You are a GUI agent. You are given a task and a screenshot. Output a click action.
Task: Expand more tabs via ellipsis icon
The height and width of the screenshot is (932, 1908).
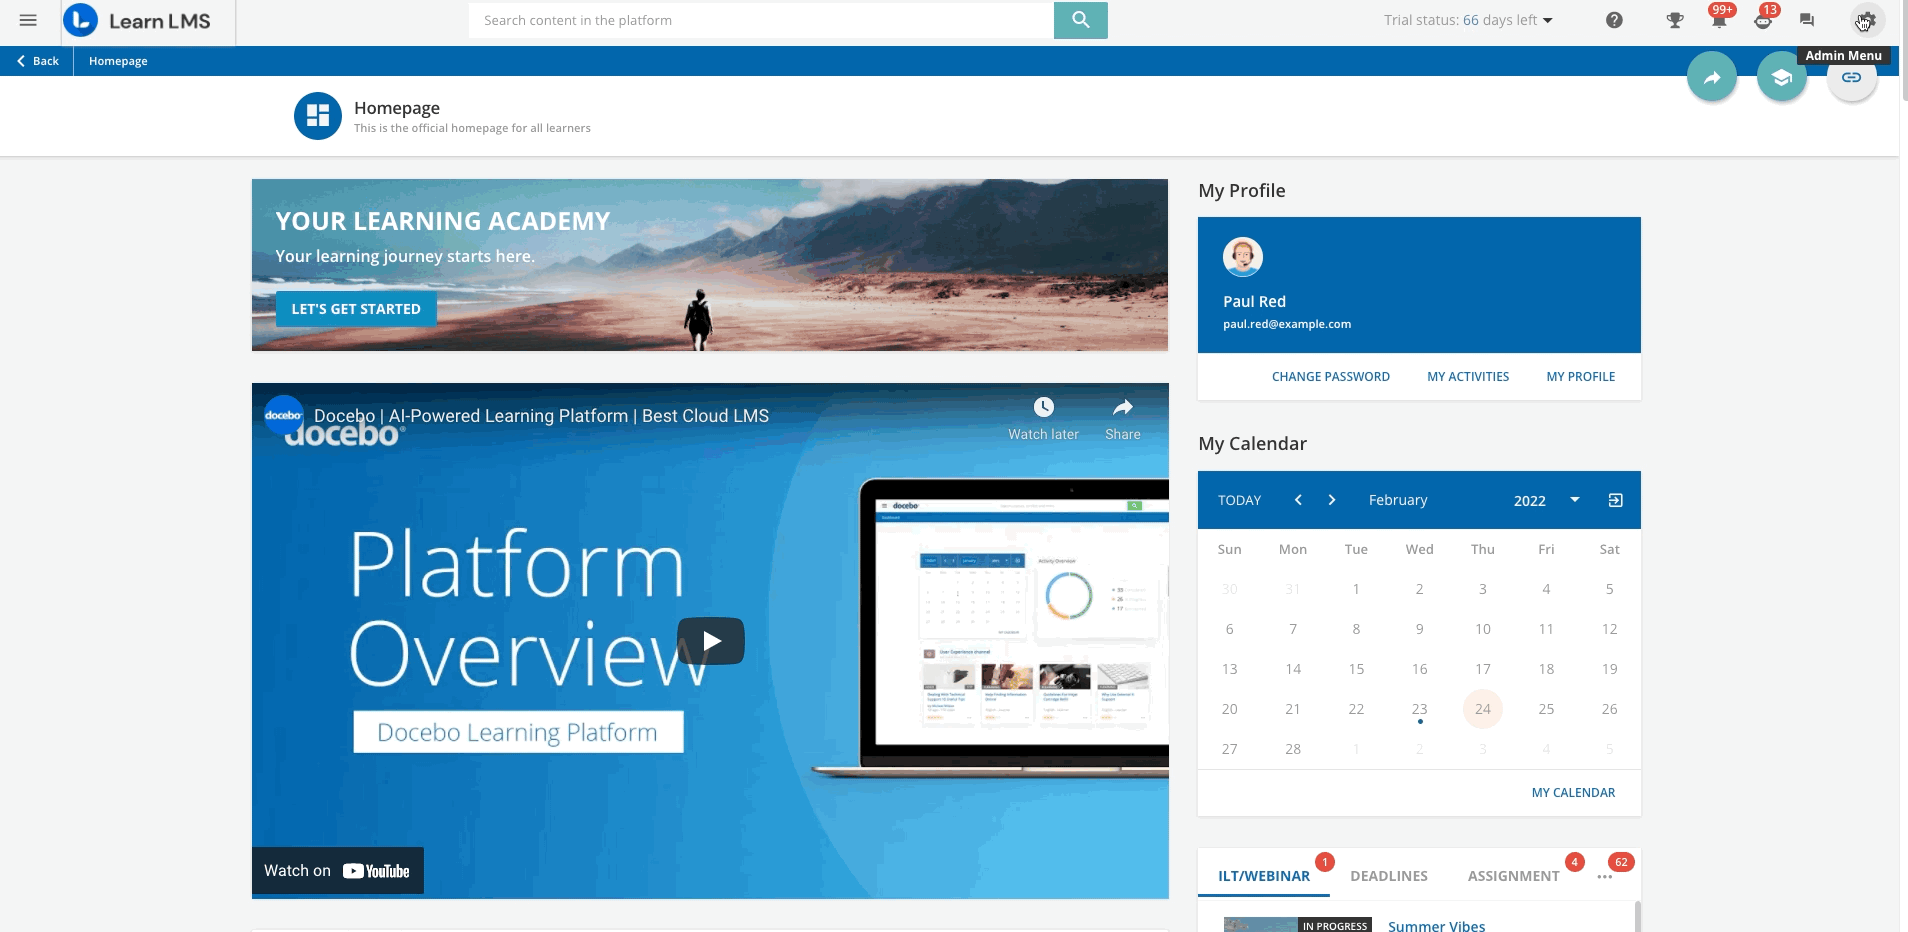coord(1604,876)
